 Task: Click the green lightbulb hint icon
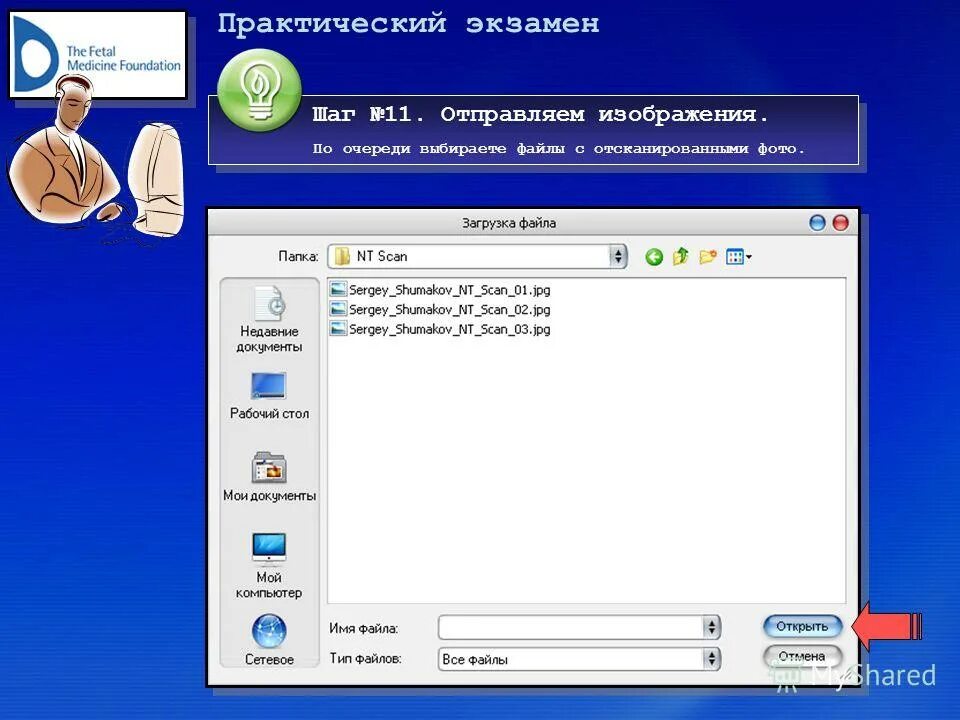click(x=260, y=90)
